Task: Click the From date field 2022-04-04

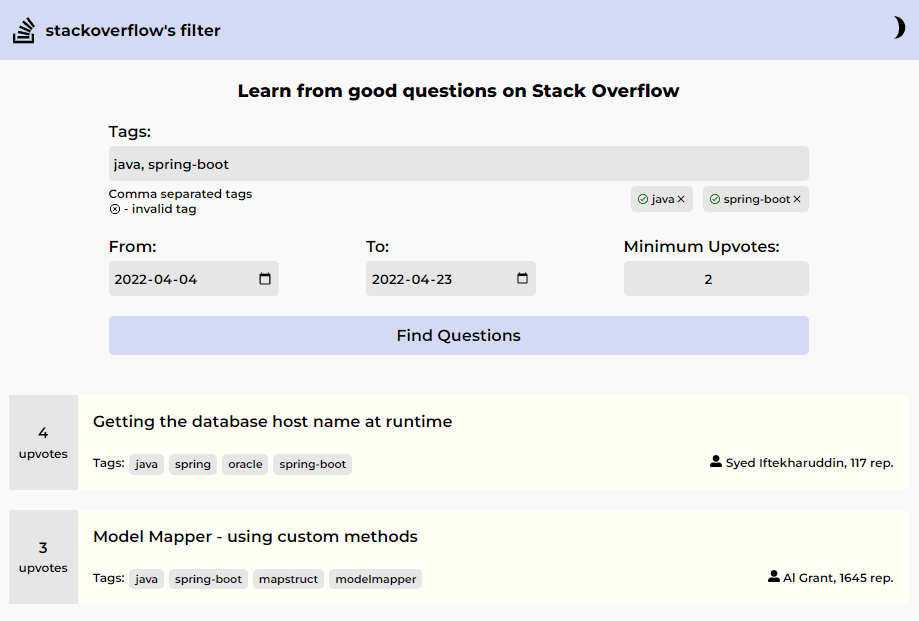Action: point(193,278)
